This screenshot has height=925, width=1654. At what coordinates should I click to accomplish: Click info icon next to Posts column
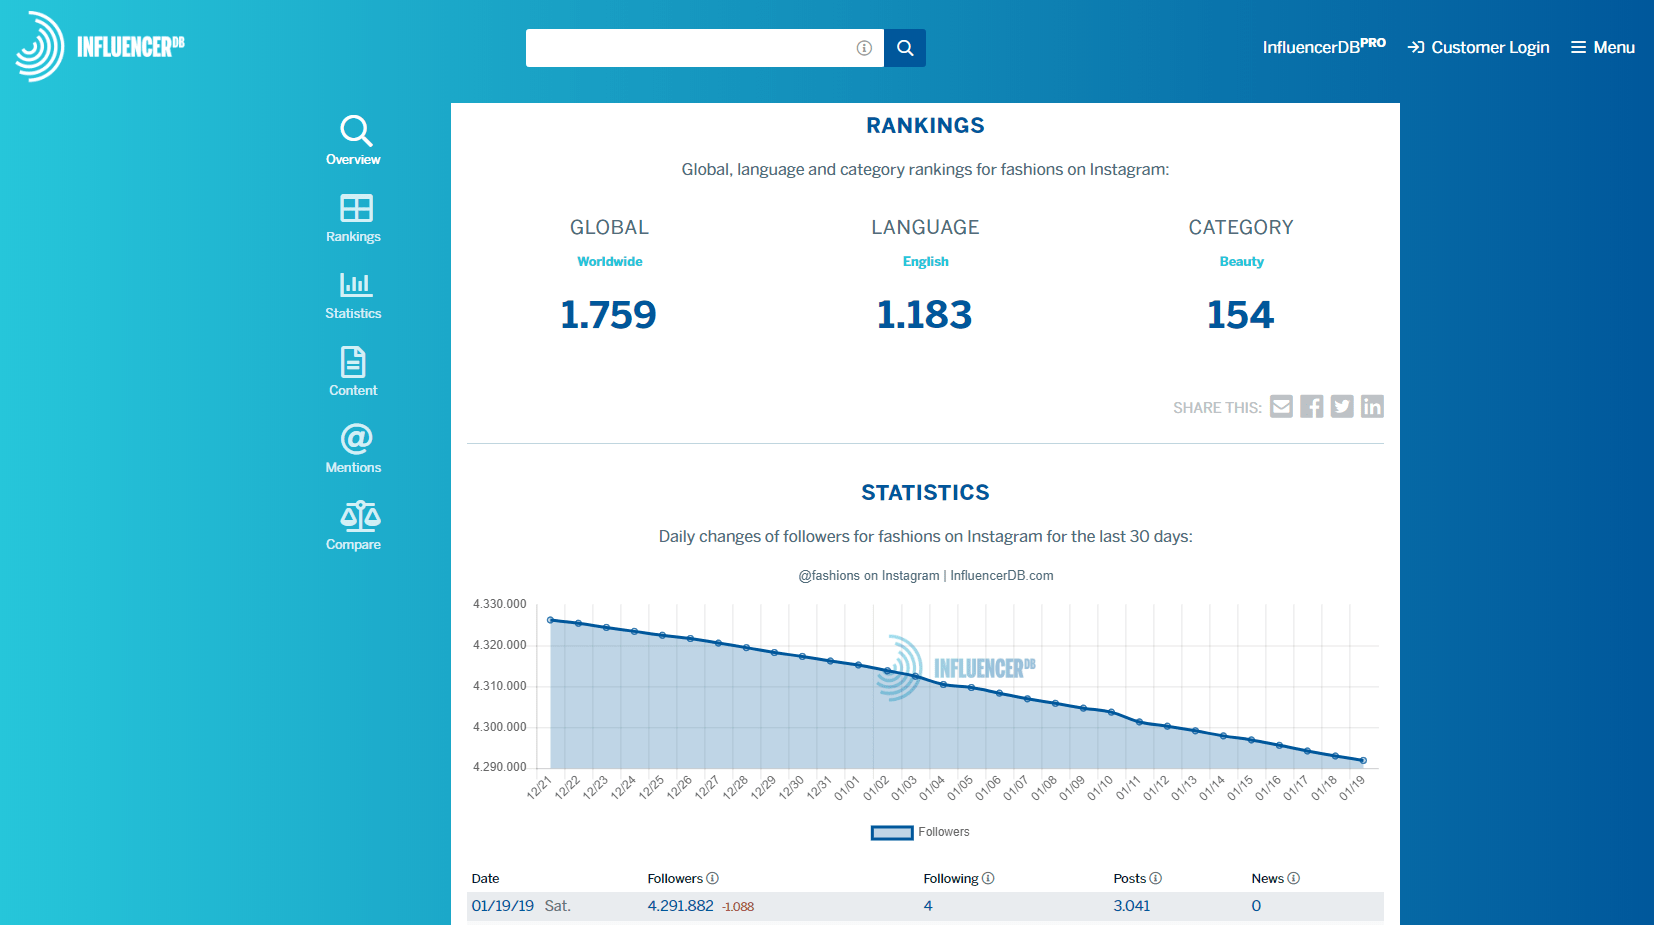(1156, 878)
